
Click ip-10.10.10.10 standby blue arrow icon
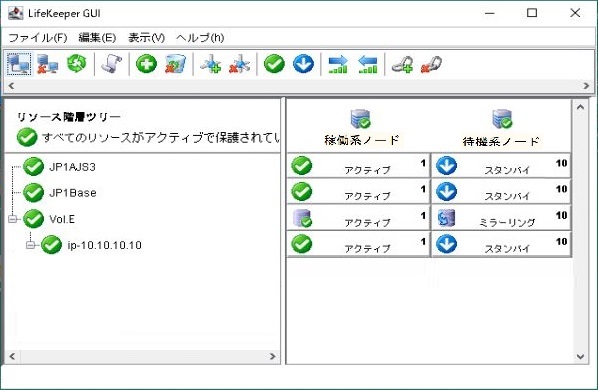tap(447, 244)
